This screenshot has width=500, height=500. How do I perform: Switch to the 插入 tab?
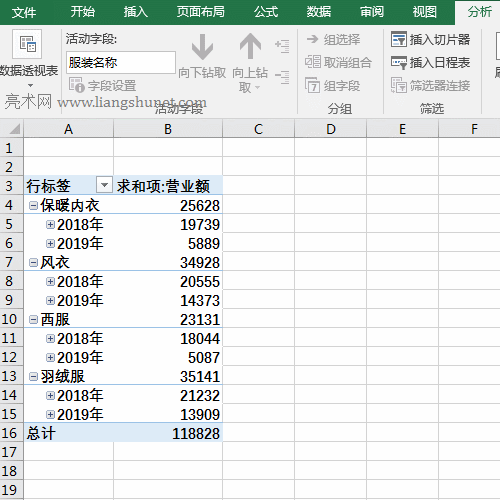coord(135,12)
